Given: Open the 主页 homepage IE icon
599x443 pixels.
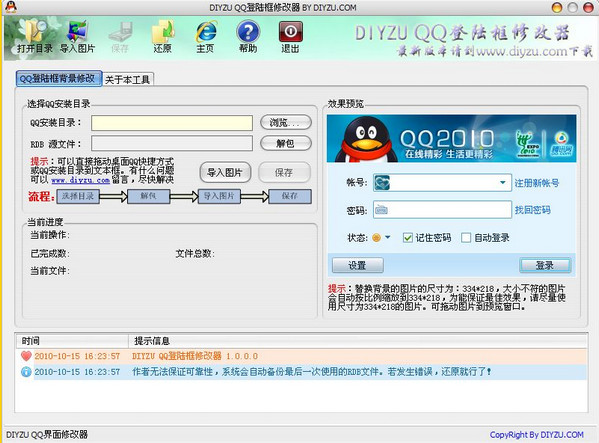Looking at the screenshot, I should 206,36.
